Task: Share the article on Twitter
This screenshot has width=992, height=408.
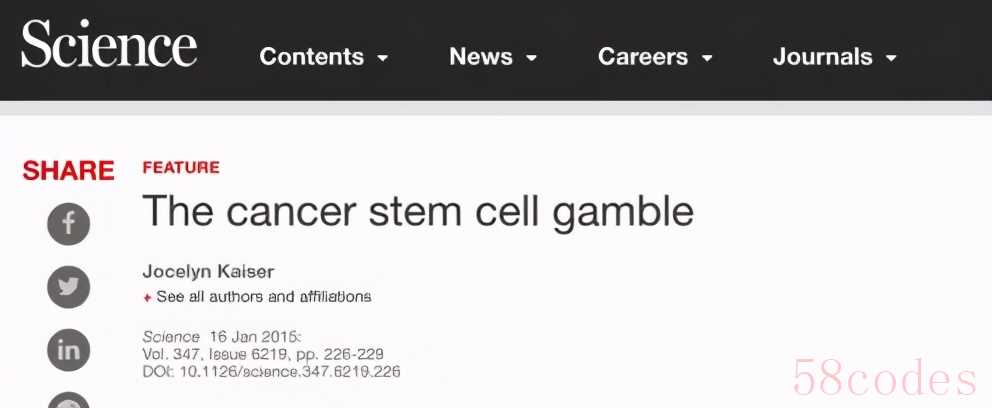Action: click(x=69, y=287)
